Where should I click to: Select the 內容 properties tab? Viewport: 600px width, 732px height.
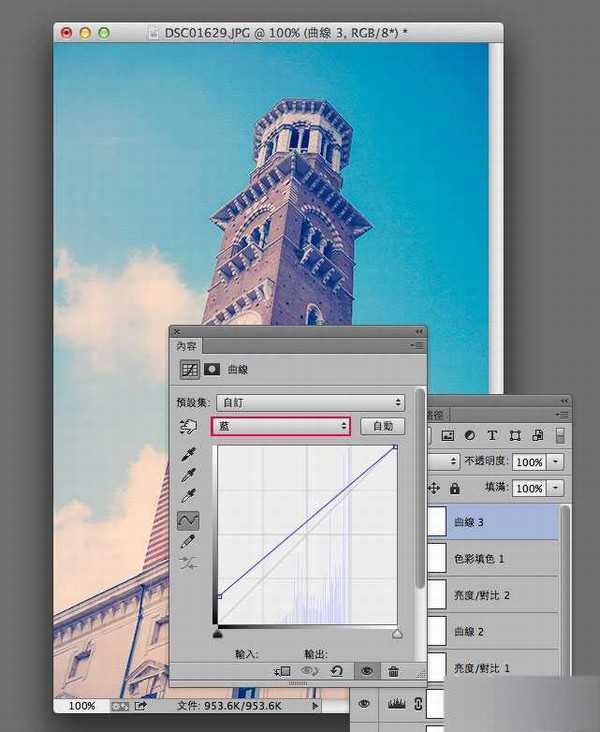186,346
